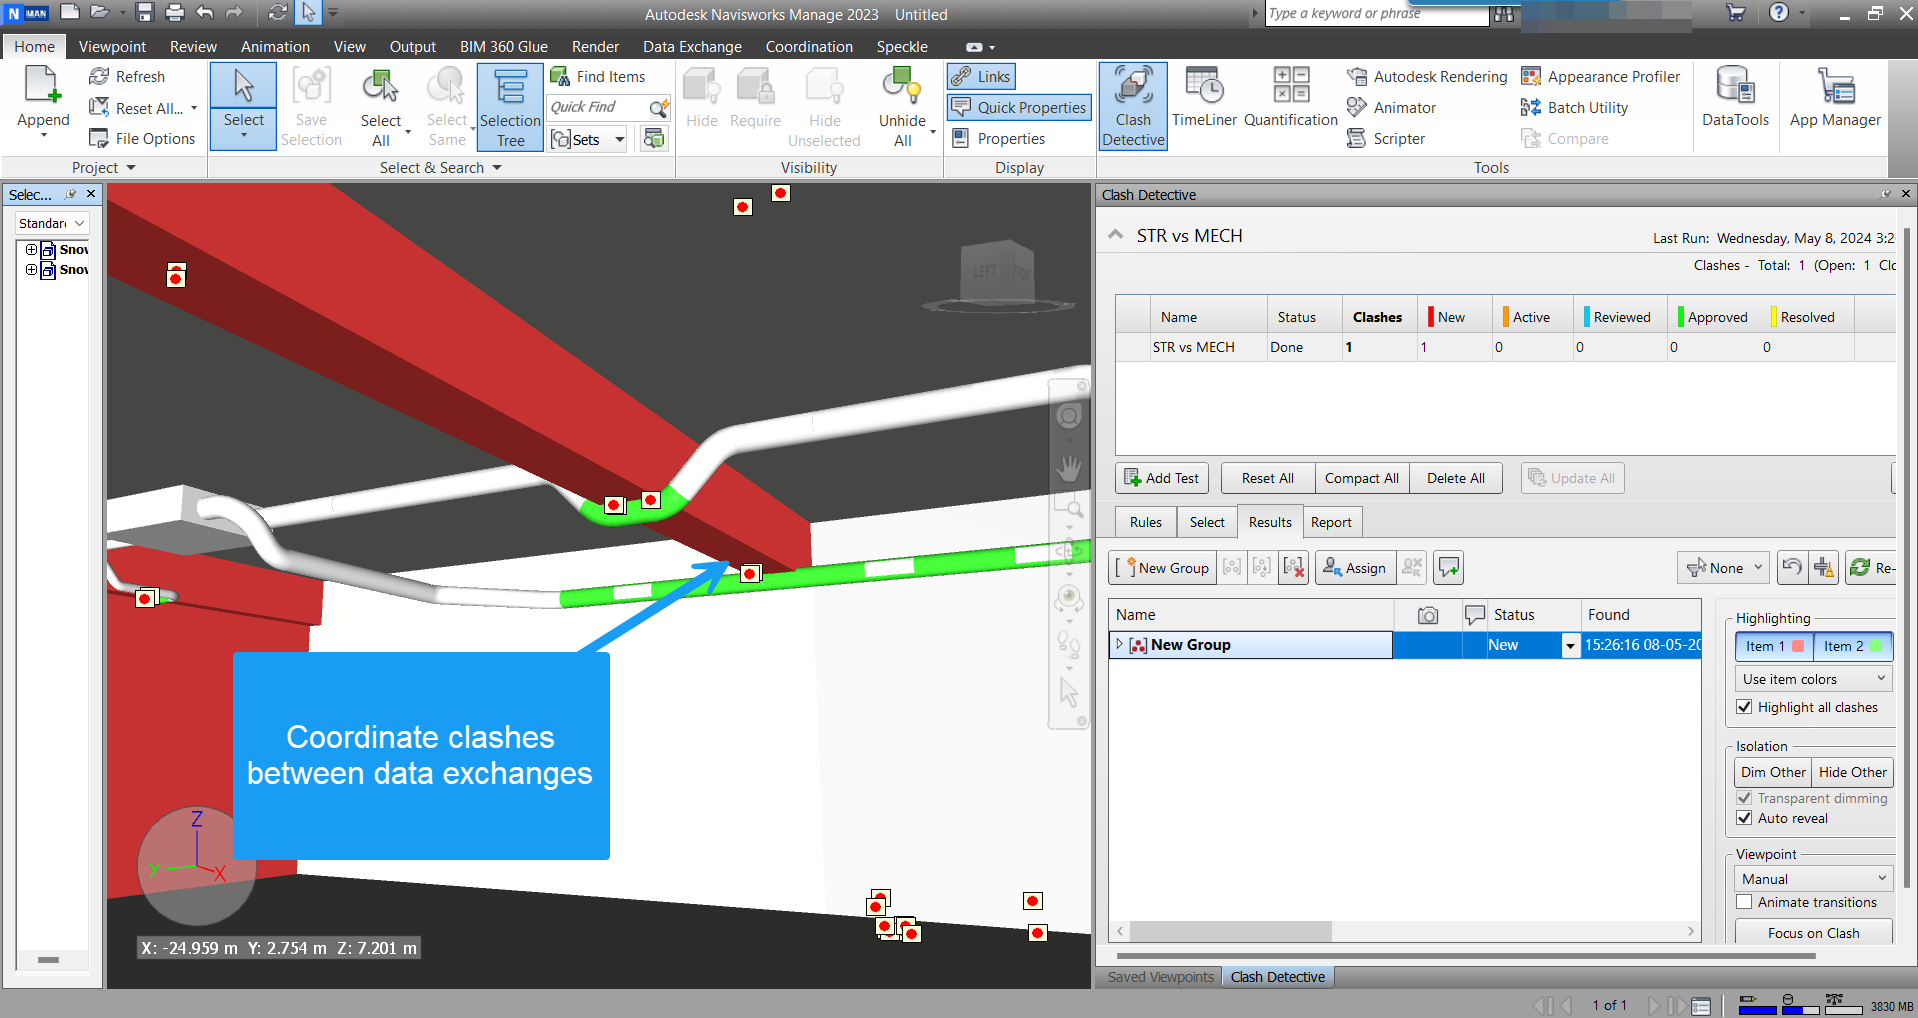Screen dimensions: 1918x1018
Task: Click the Unhide All icon
Action: [x=902, y=86]
